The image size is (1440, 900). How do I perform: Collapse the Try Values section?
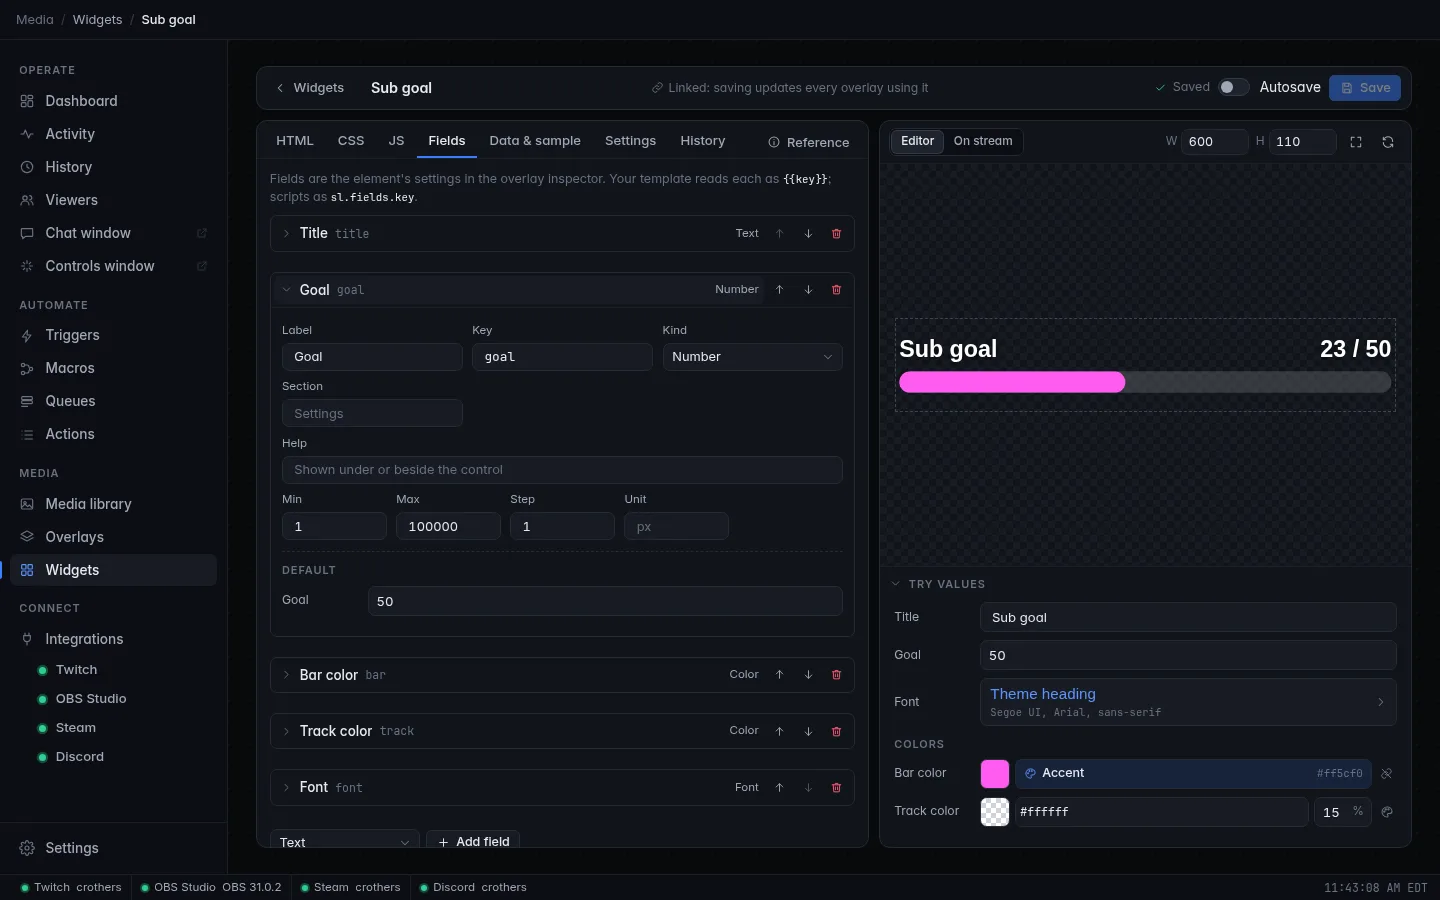[938, 584]
